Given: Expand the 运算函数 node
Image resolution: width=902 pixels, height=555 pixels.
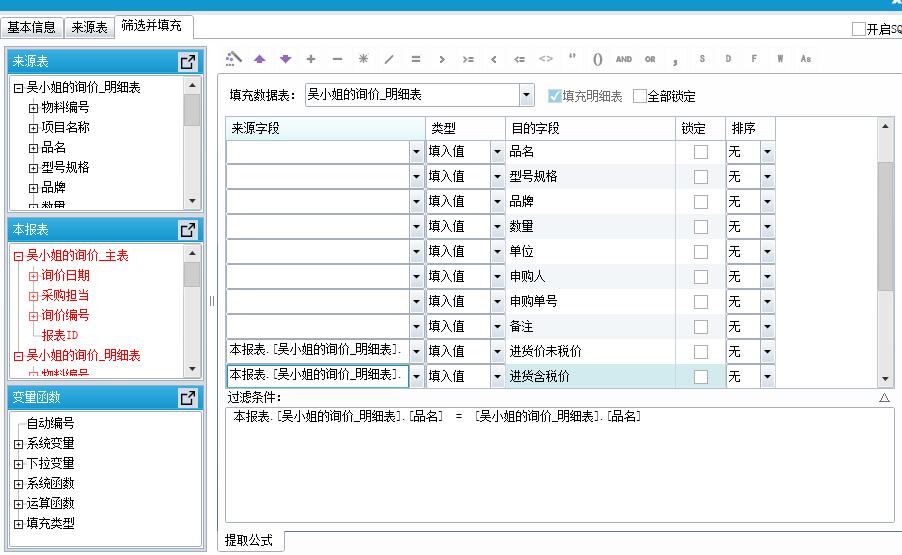Looking at the screenshot, I should pos(18,504).
